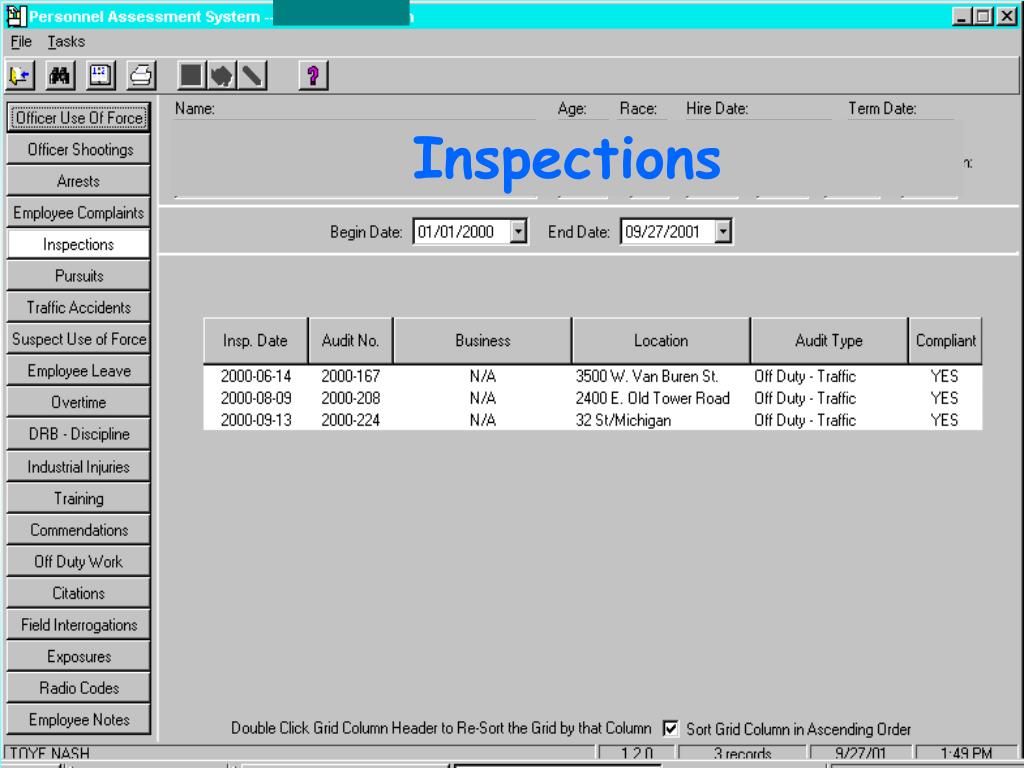Viewport: 1024px width, 768px height.
Task: Open the Arrests section
Action: [x=78, y=181]
